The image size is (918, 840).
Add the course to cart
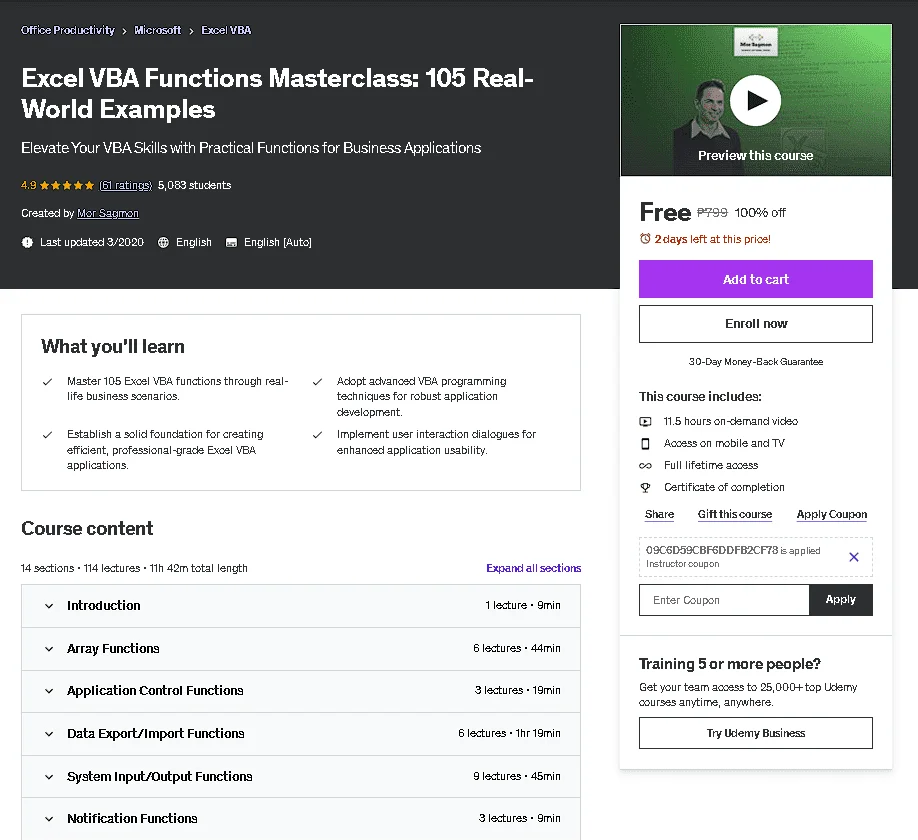point(755,279)
